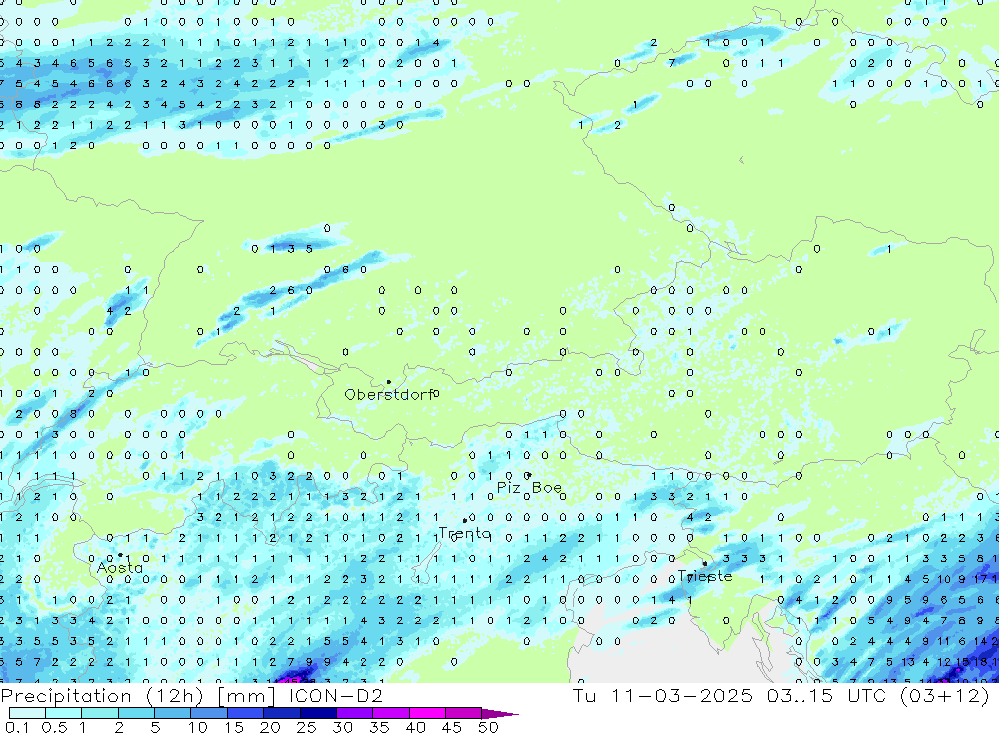Click the 'ICON-D2' model name
The width and height of the screenshot is (1000, 733).
[335, 695]
